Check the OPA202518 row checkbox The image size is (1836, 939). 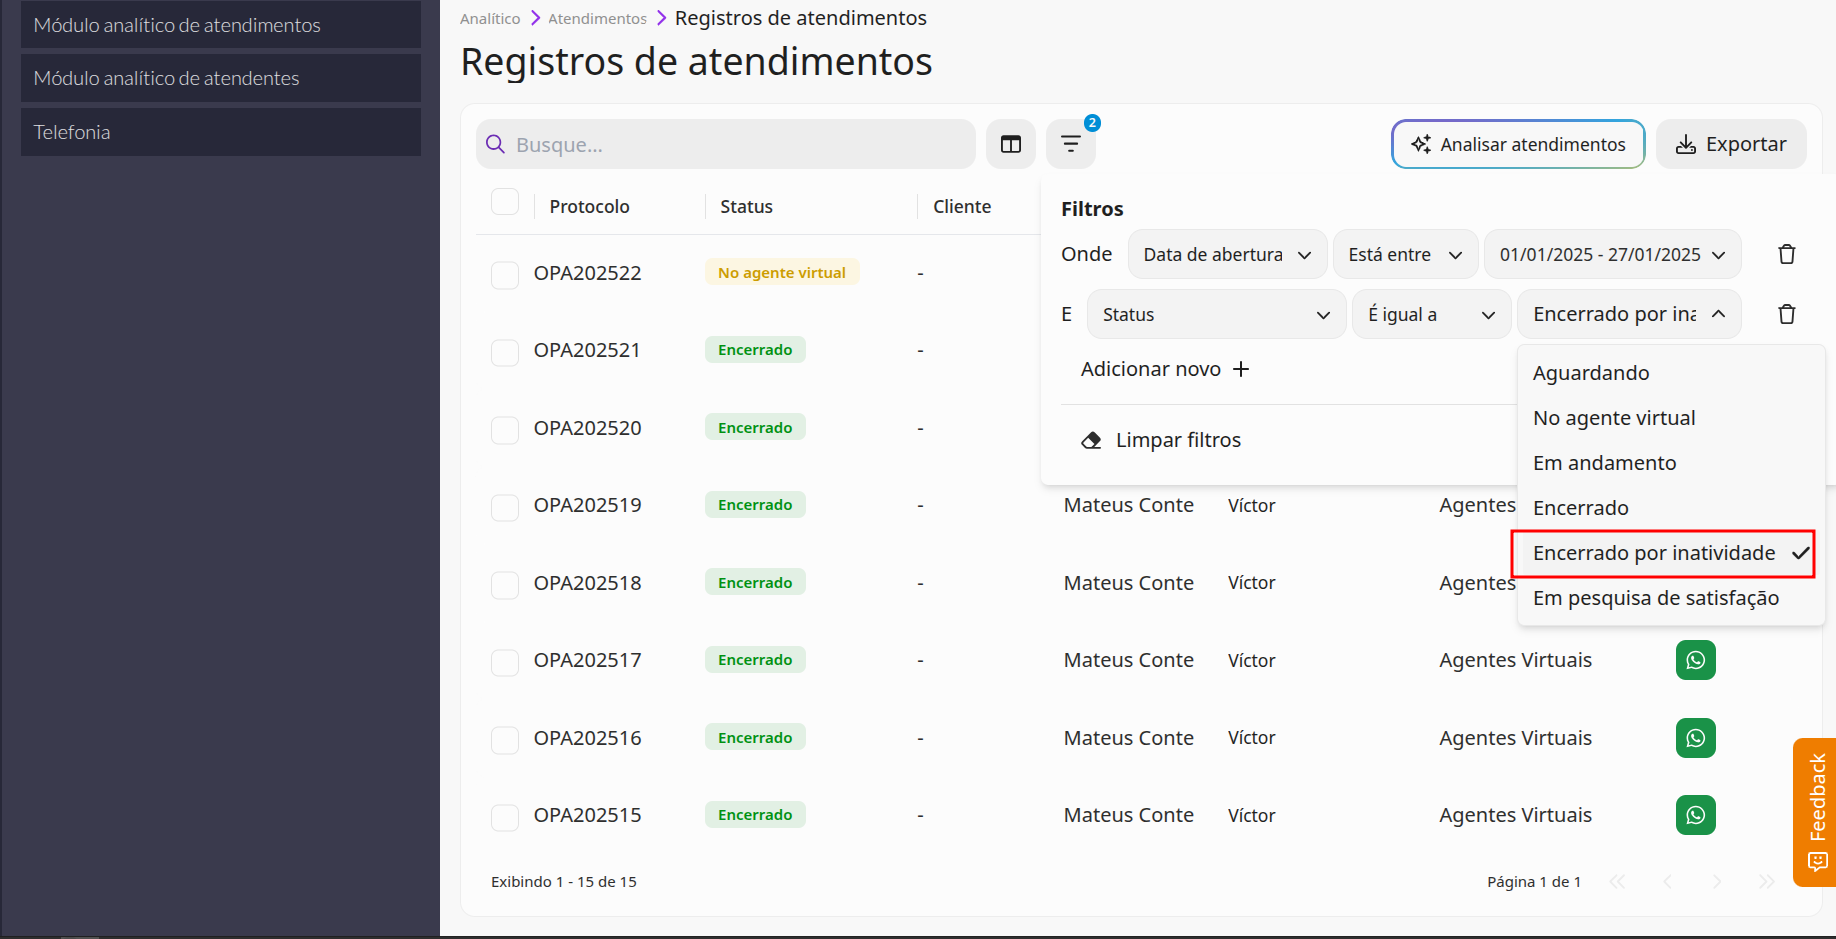(x=505, y=585)
